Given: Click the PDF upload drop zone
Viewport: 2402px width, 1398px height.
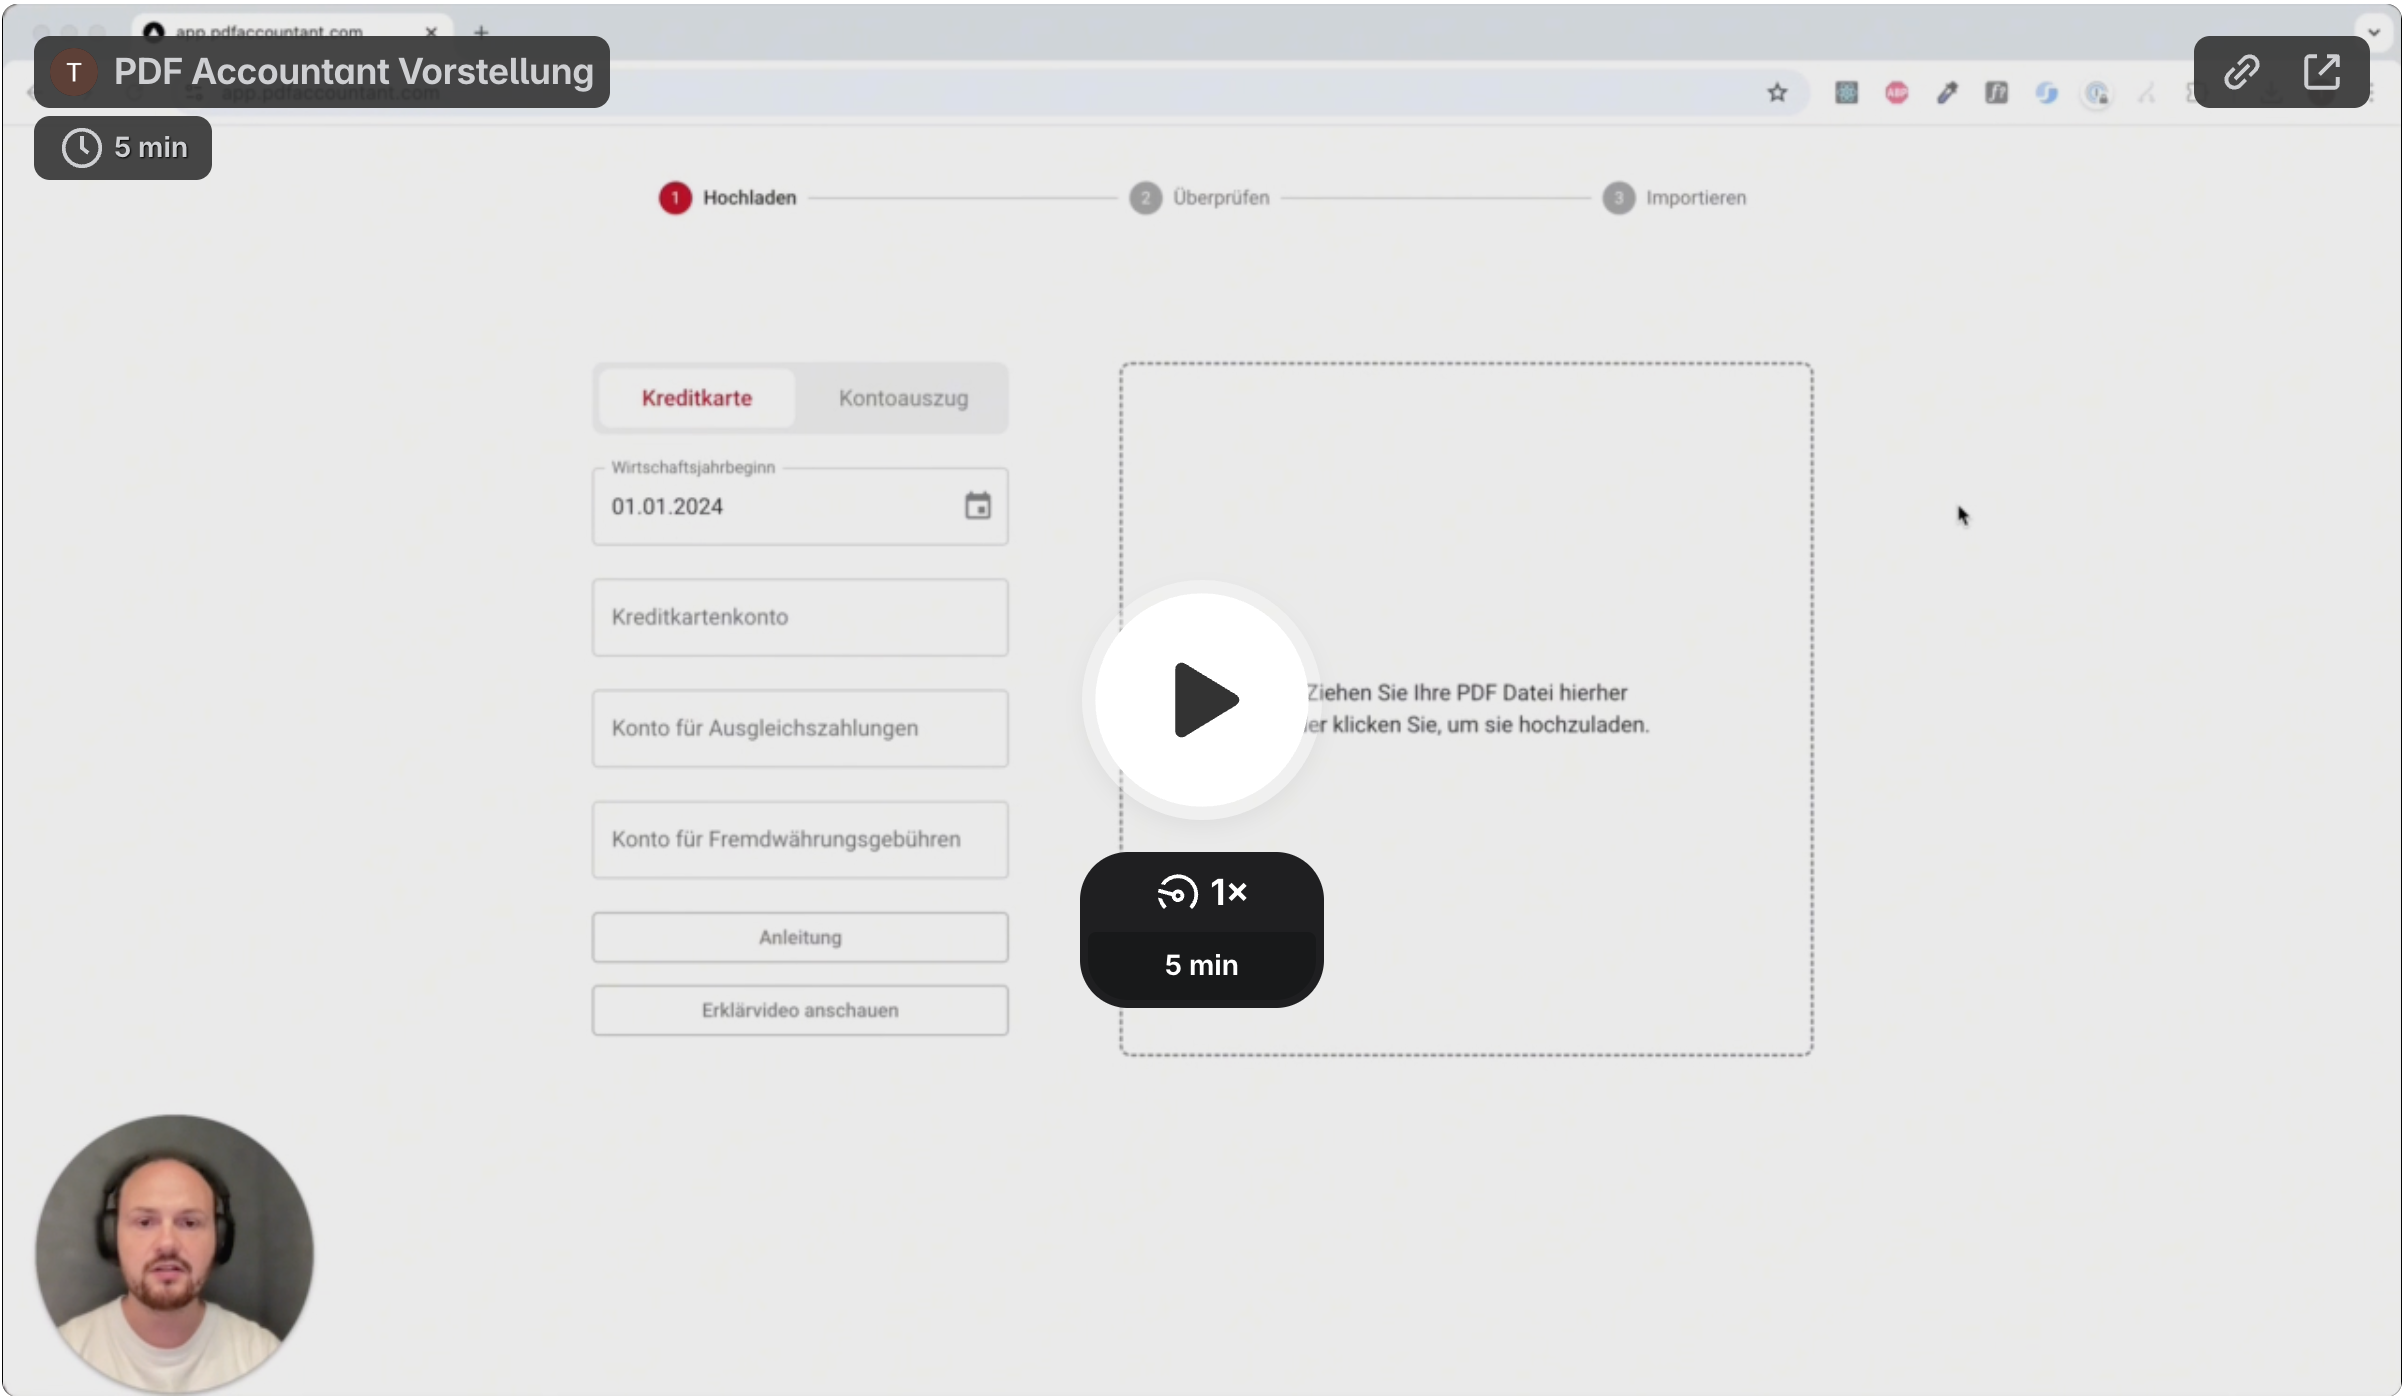Looking at the screenshot, I should pos(1465,708).
